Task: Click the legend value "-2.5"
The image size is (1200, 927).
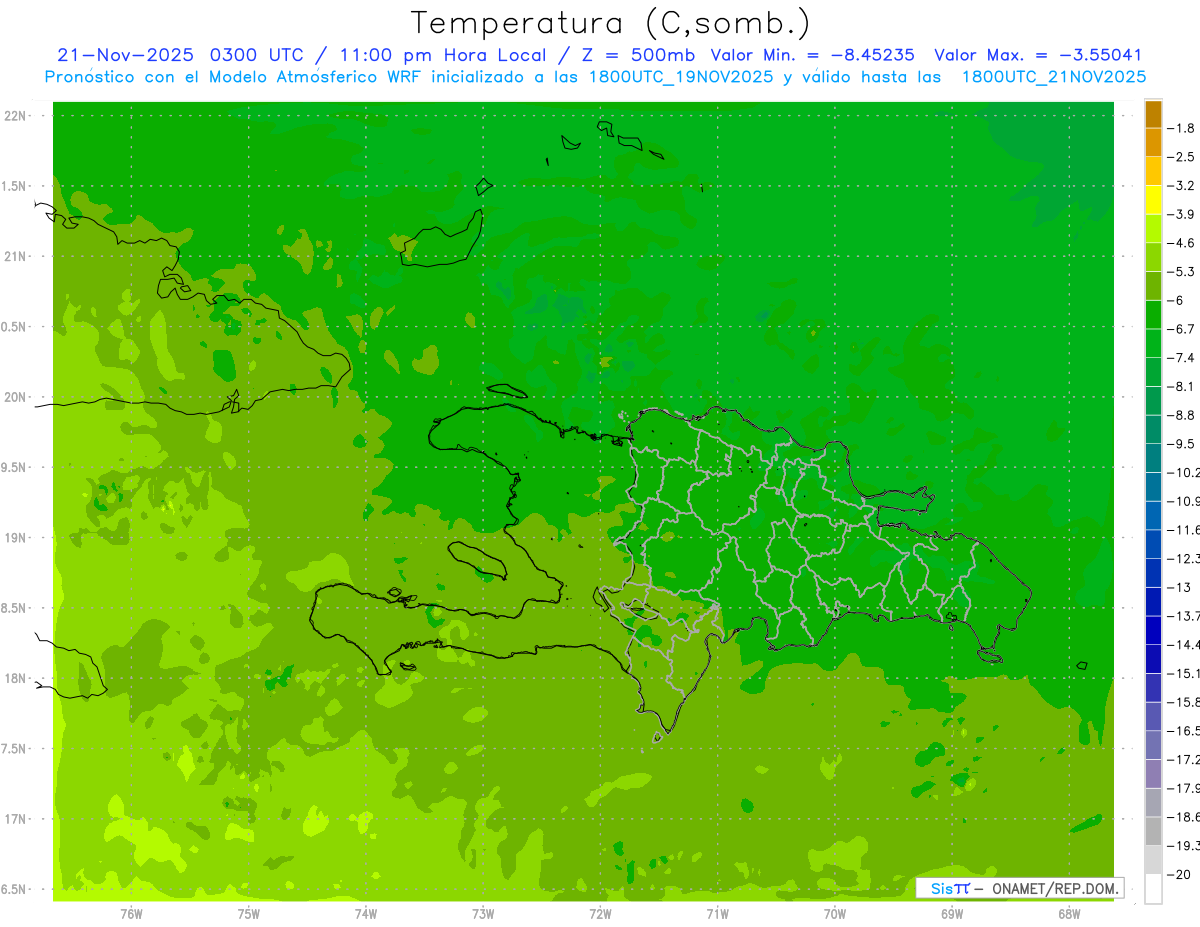Action: (1183, 157)
